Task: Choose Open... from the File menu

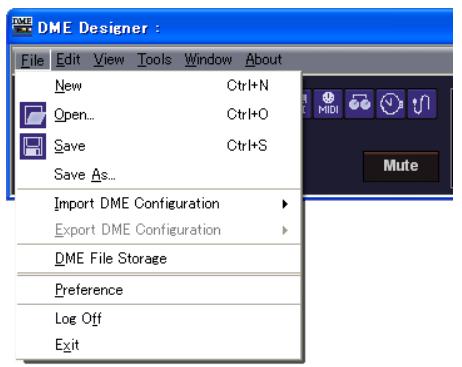Action: pyautogui.click(x=158, y=115)
